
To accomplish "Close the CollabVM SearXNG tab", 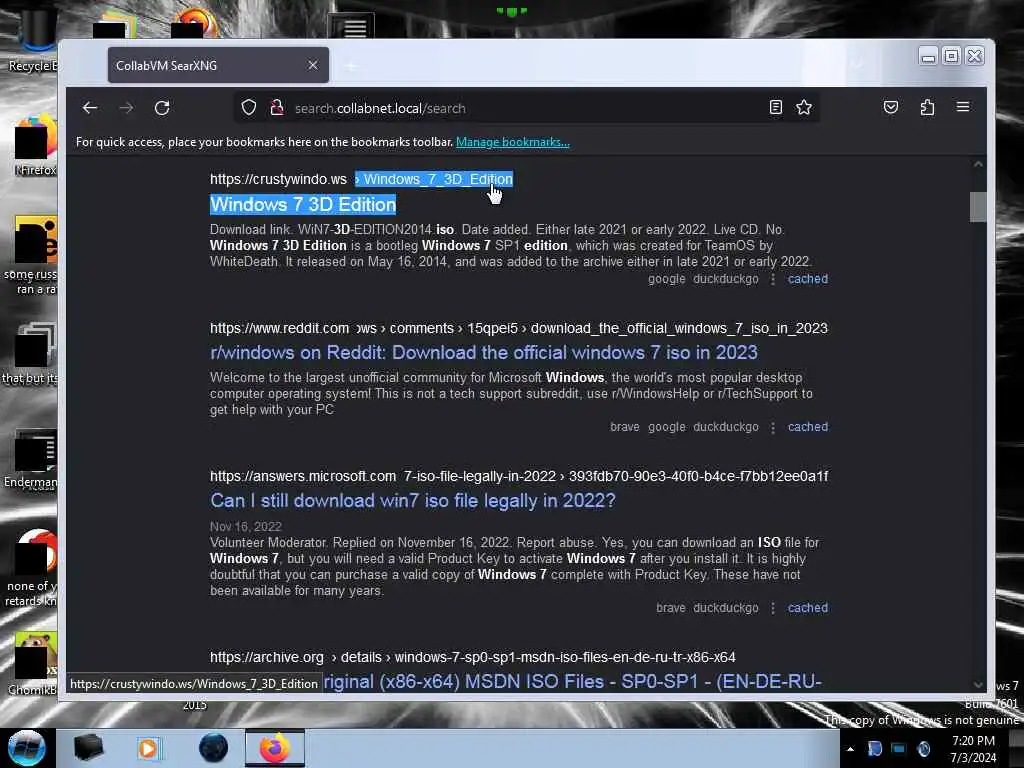I will tap(313, 65).
